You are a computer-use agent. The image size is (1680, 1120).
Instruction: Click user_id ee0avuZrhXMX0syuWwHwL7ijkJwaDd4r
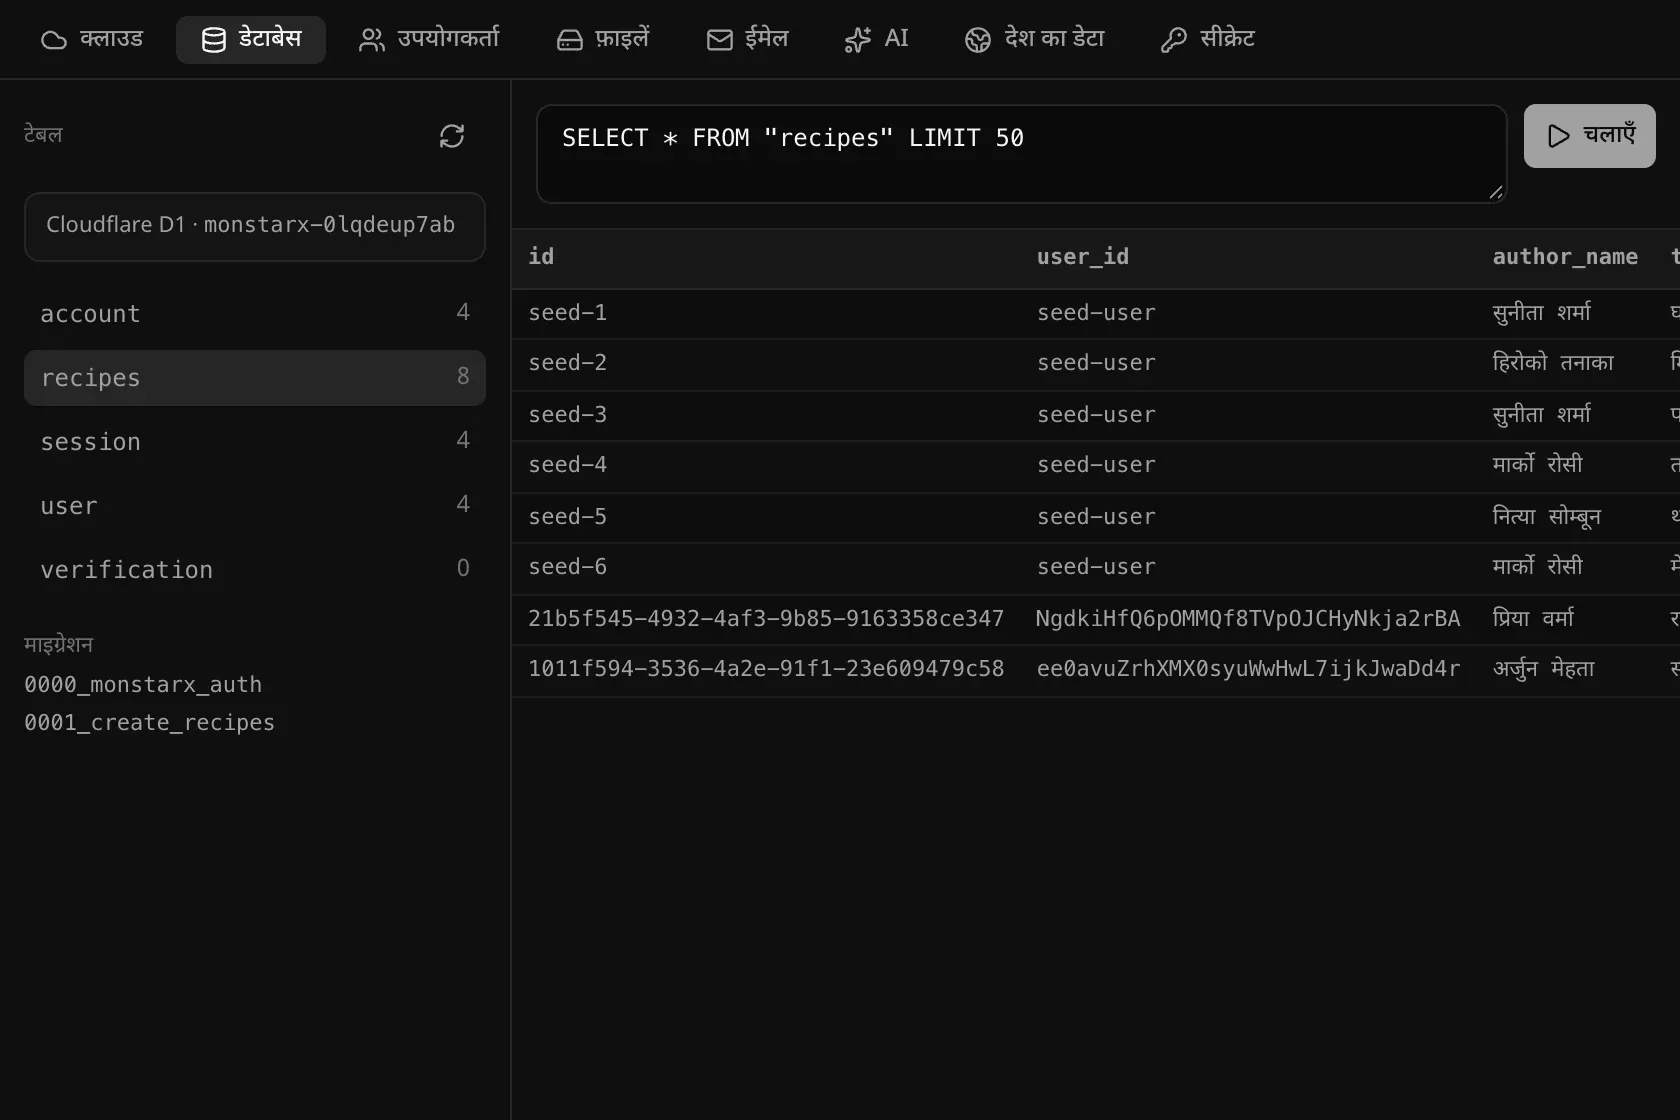(x=1248, y=669)
